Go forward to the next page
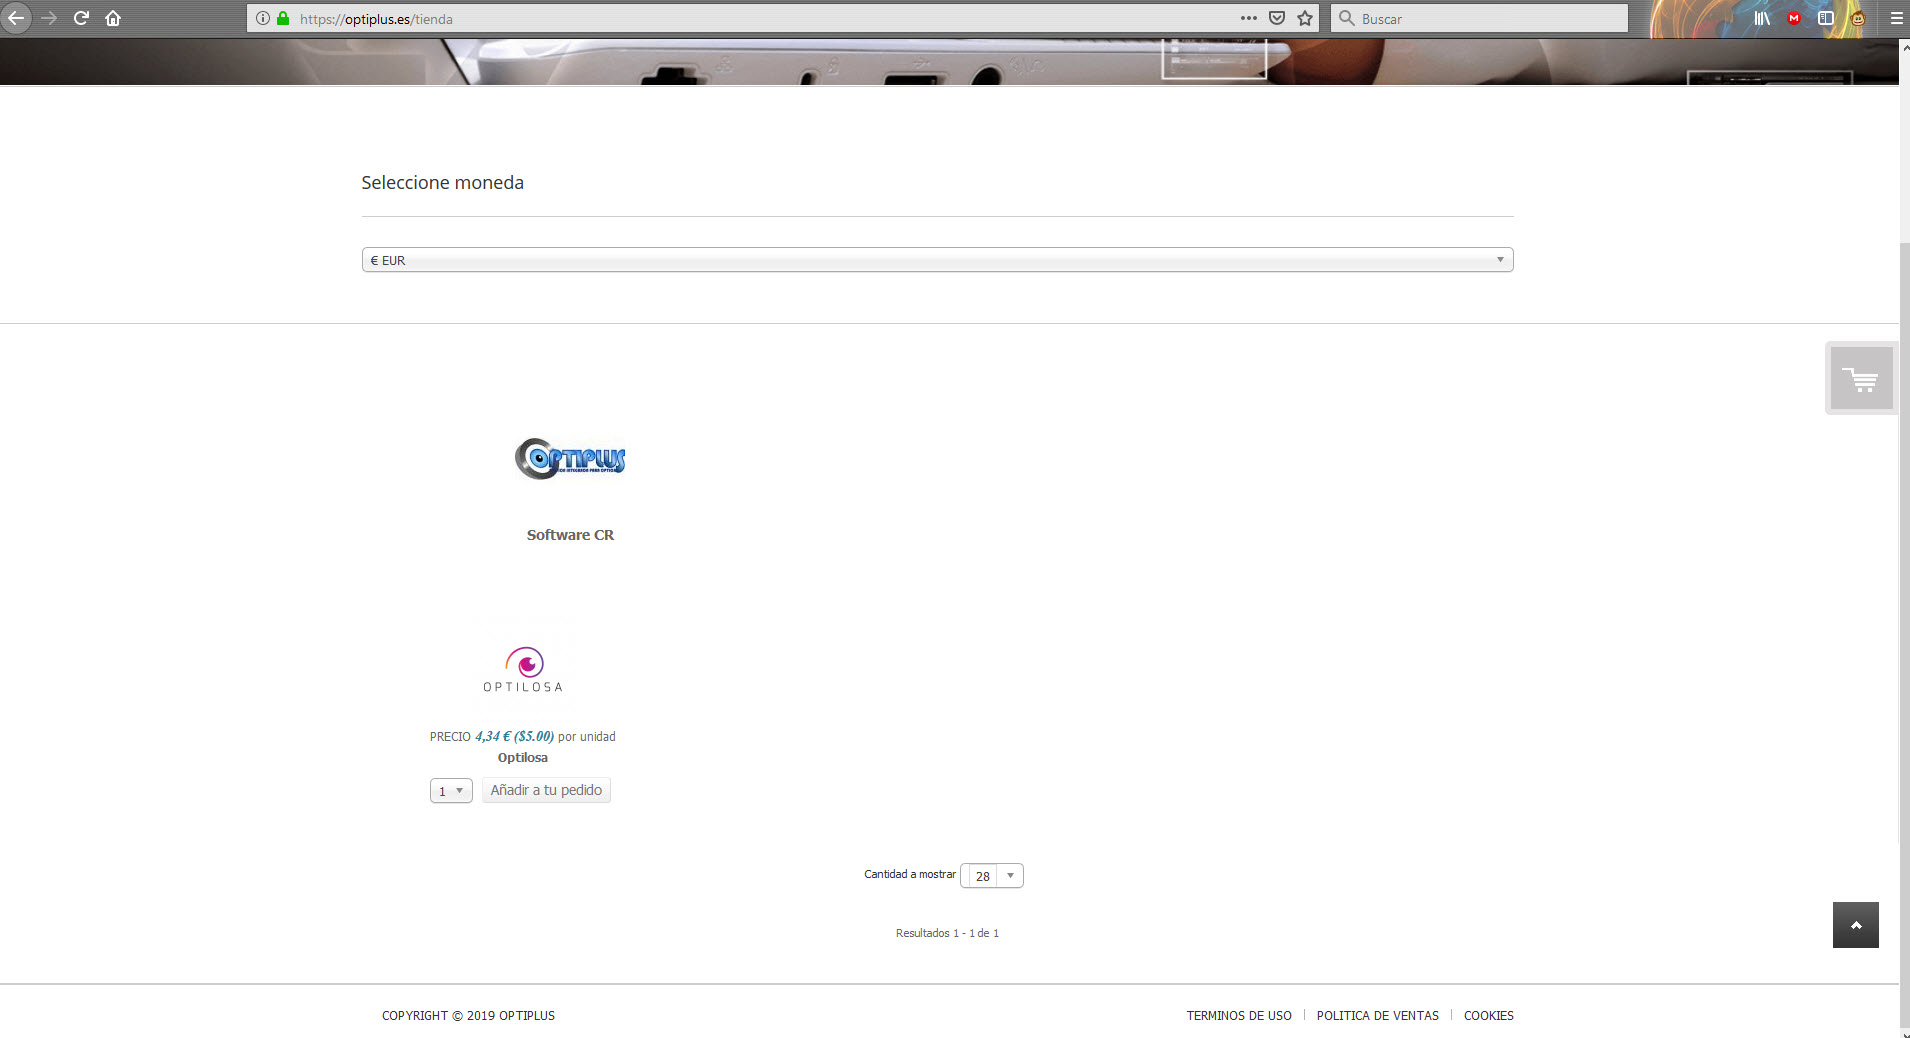Viewport: 1910px width, 1038px height. click(x=49, y=18)
